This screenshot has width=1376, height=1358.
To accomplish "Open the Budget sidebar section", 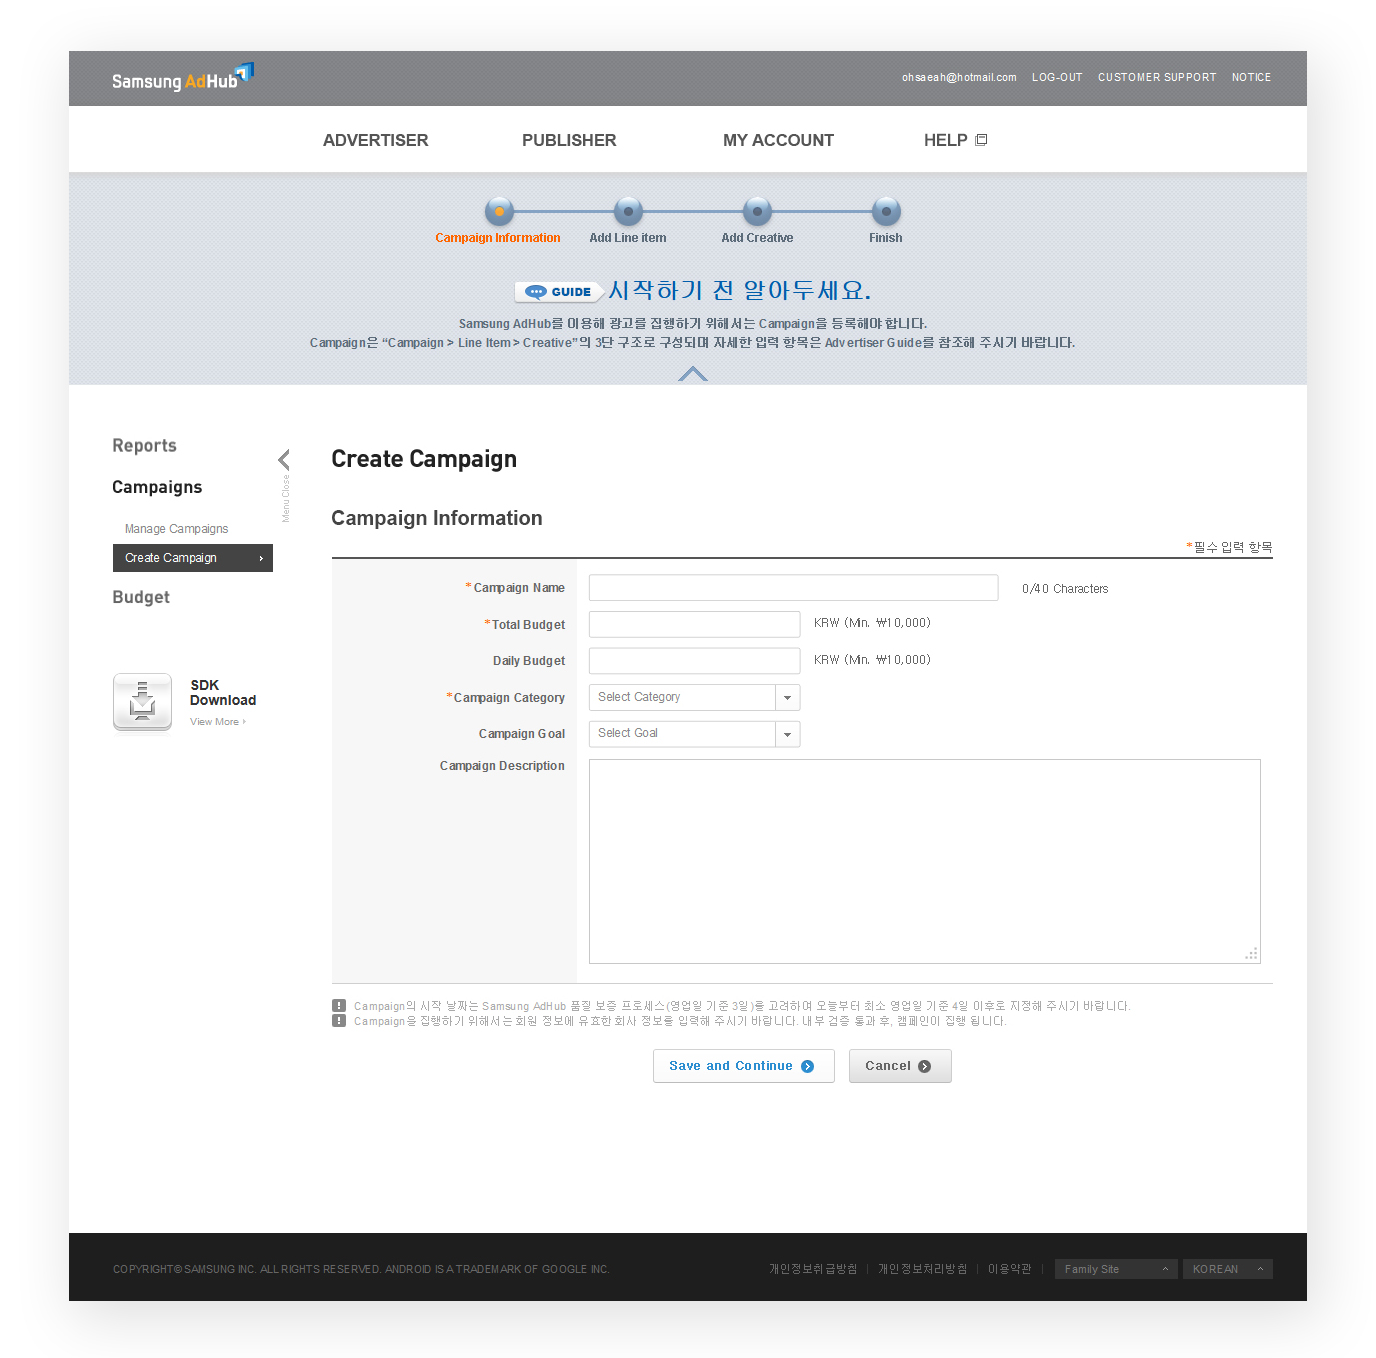I will (x=141, y=597).
